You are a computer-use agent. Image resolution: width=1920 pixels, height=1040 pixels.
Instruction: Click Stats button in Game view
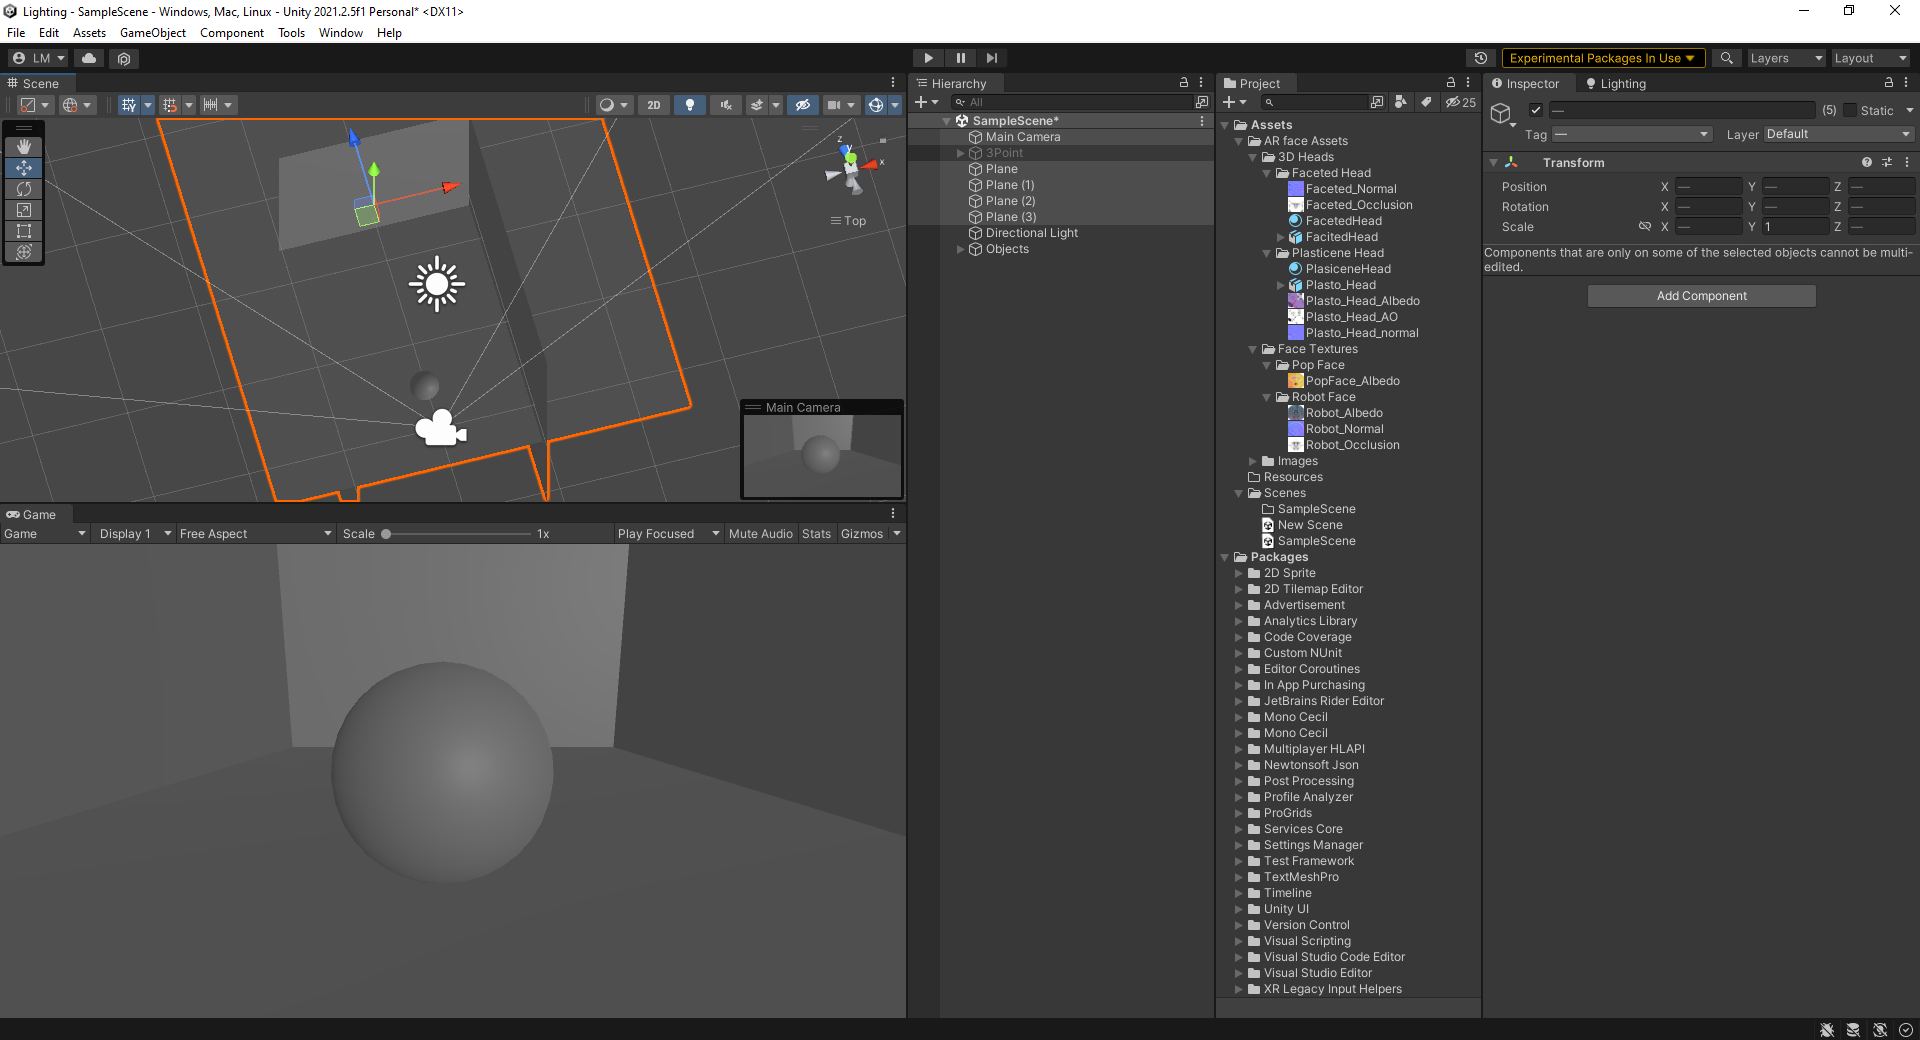point(816,534)
